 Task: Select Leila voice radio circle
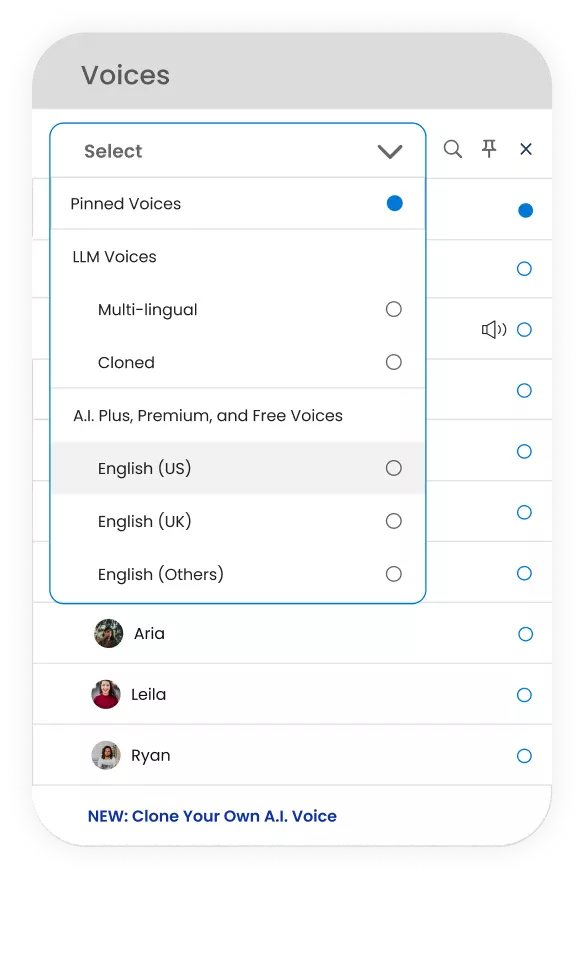tap(524, 694)
